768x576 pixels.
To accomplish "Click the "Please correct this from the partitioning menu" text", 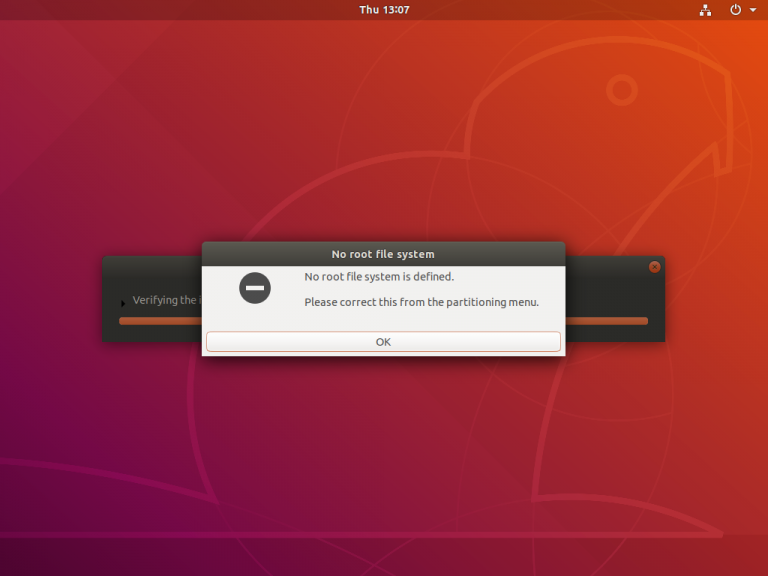I will (x=421, y=302).
